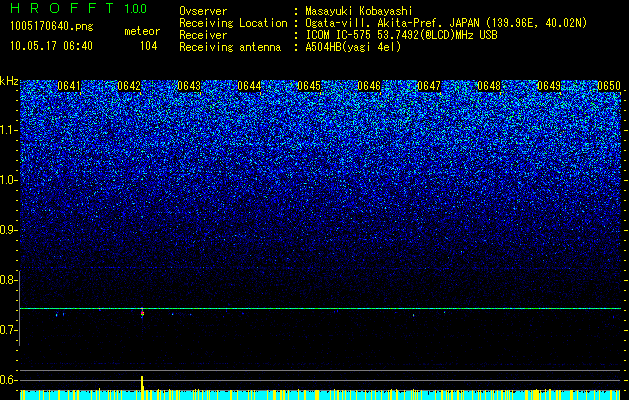Click the 0650 time marker
629x400 pixels.
609,86
